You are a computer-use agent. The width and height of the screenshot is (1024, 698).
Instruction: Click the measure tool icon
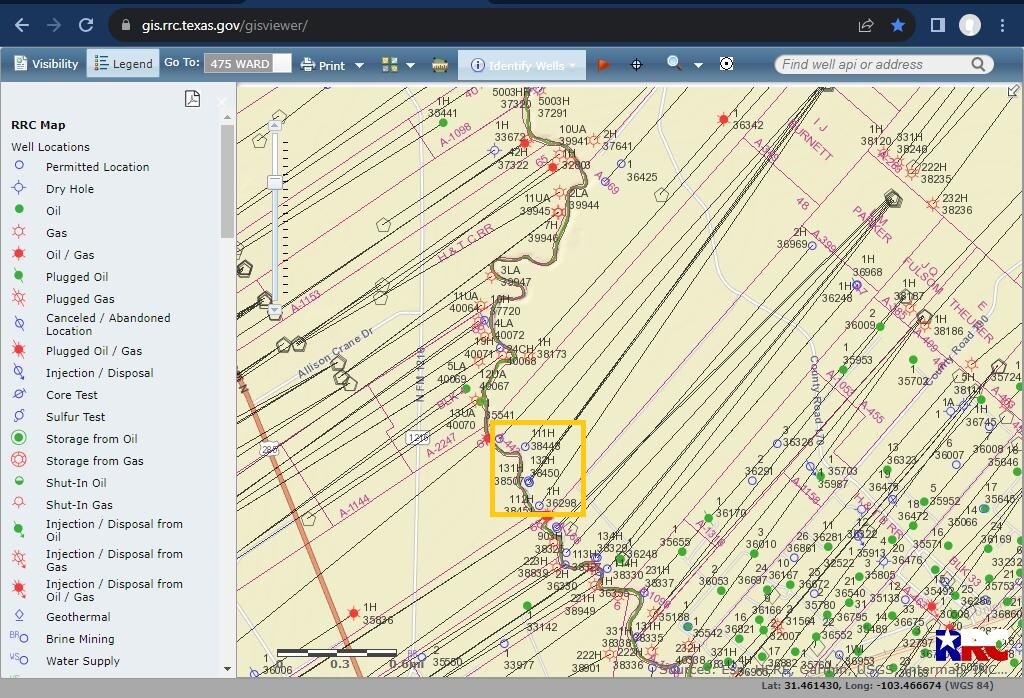click(x=440, y=65)
